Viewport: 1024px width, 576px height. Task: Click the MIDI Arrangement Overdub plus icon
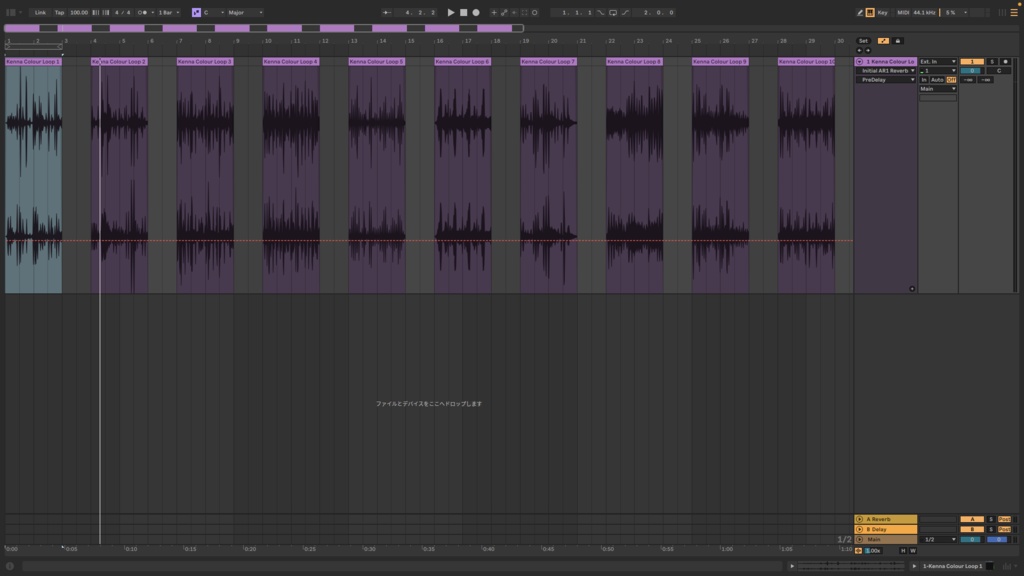coord(494,12)
